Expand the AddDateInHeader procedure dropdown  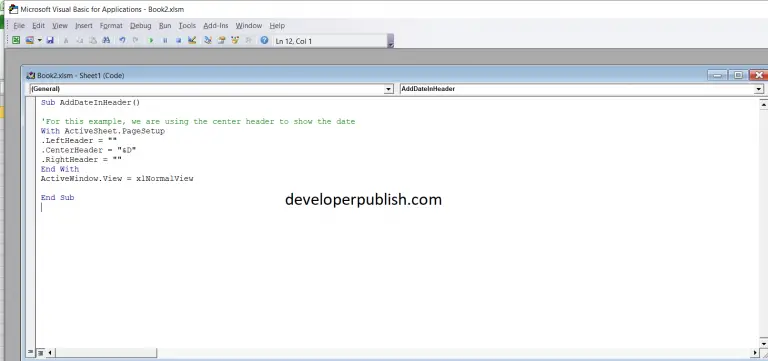(759, 89)
